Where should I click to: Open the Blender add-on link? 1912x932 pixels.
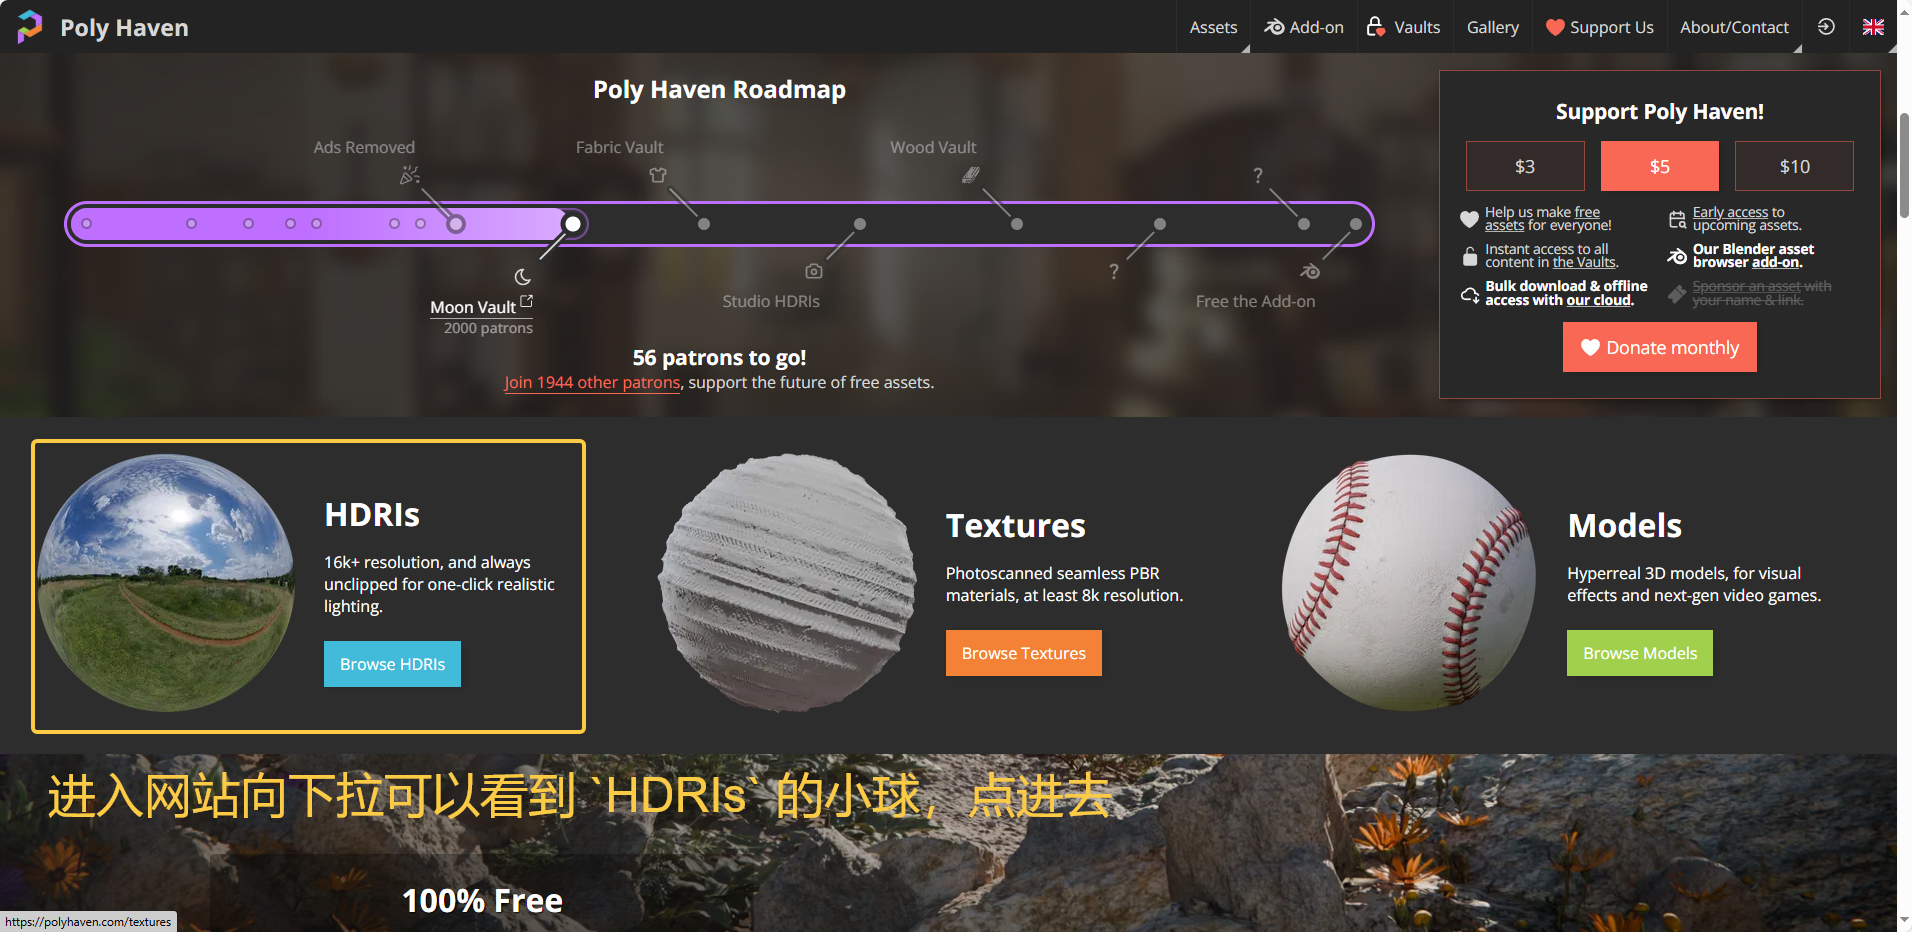click(1775, 262)
